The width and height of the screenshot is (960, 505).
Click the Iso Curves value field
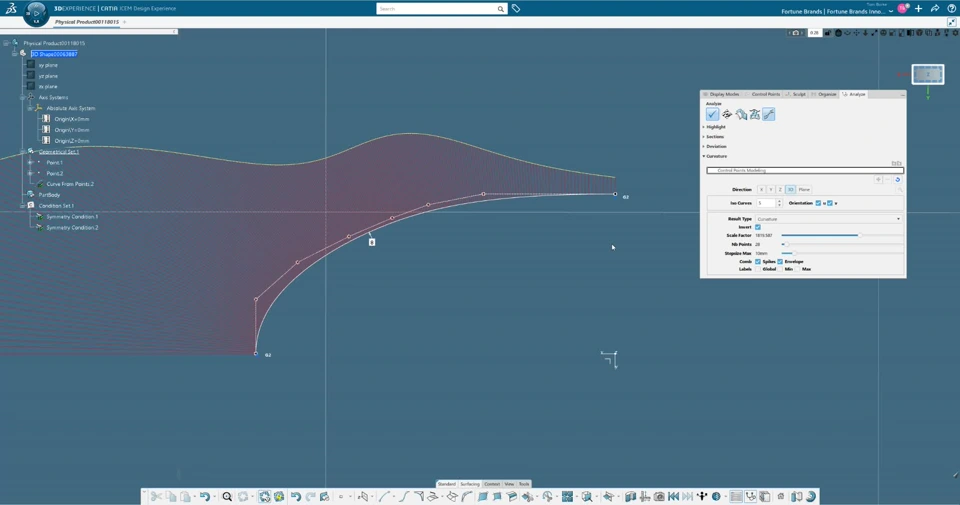(x=765, y=203)
